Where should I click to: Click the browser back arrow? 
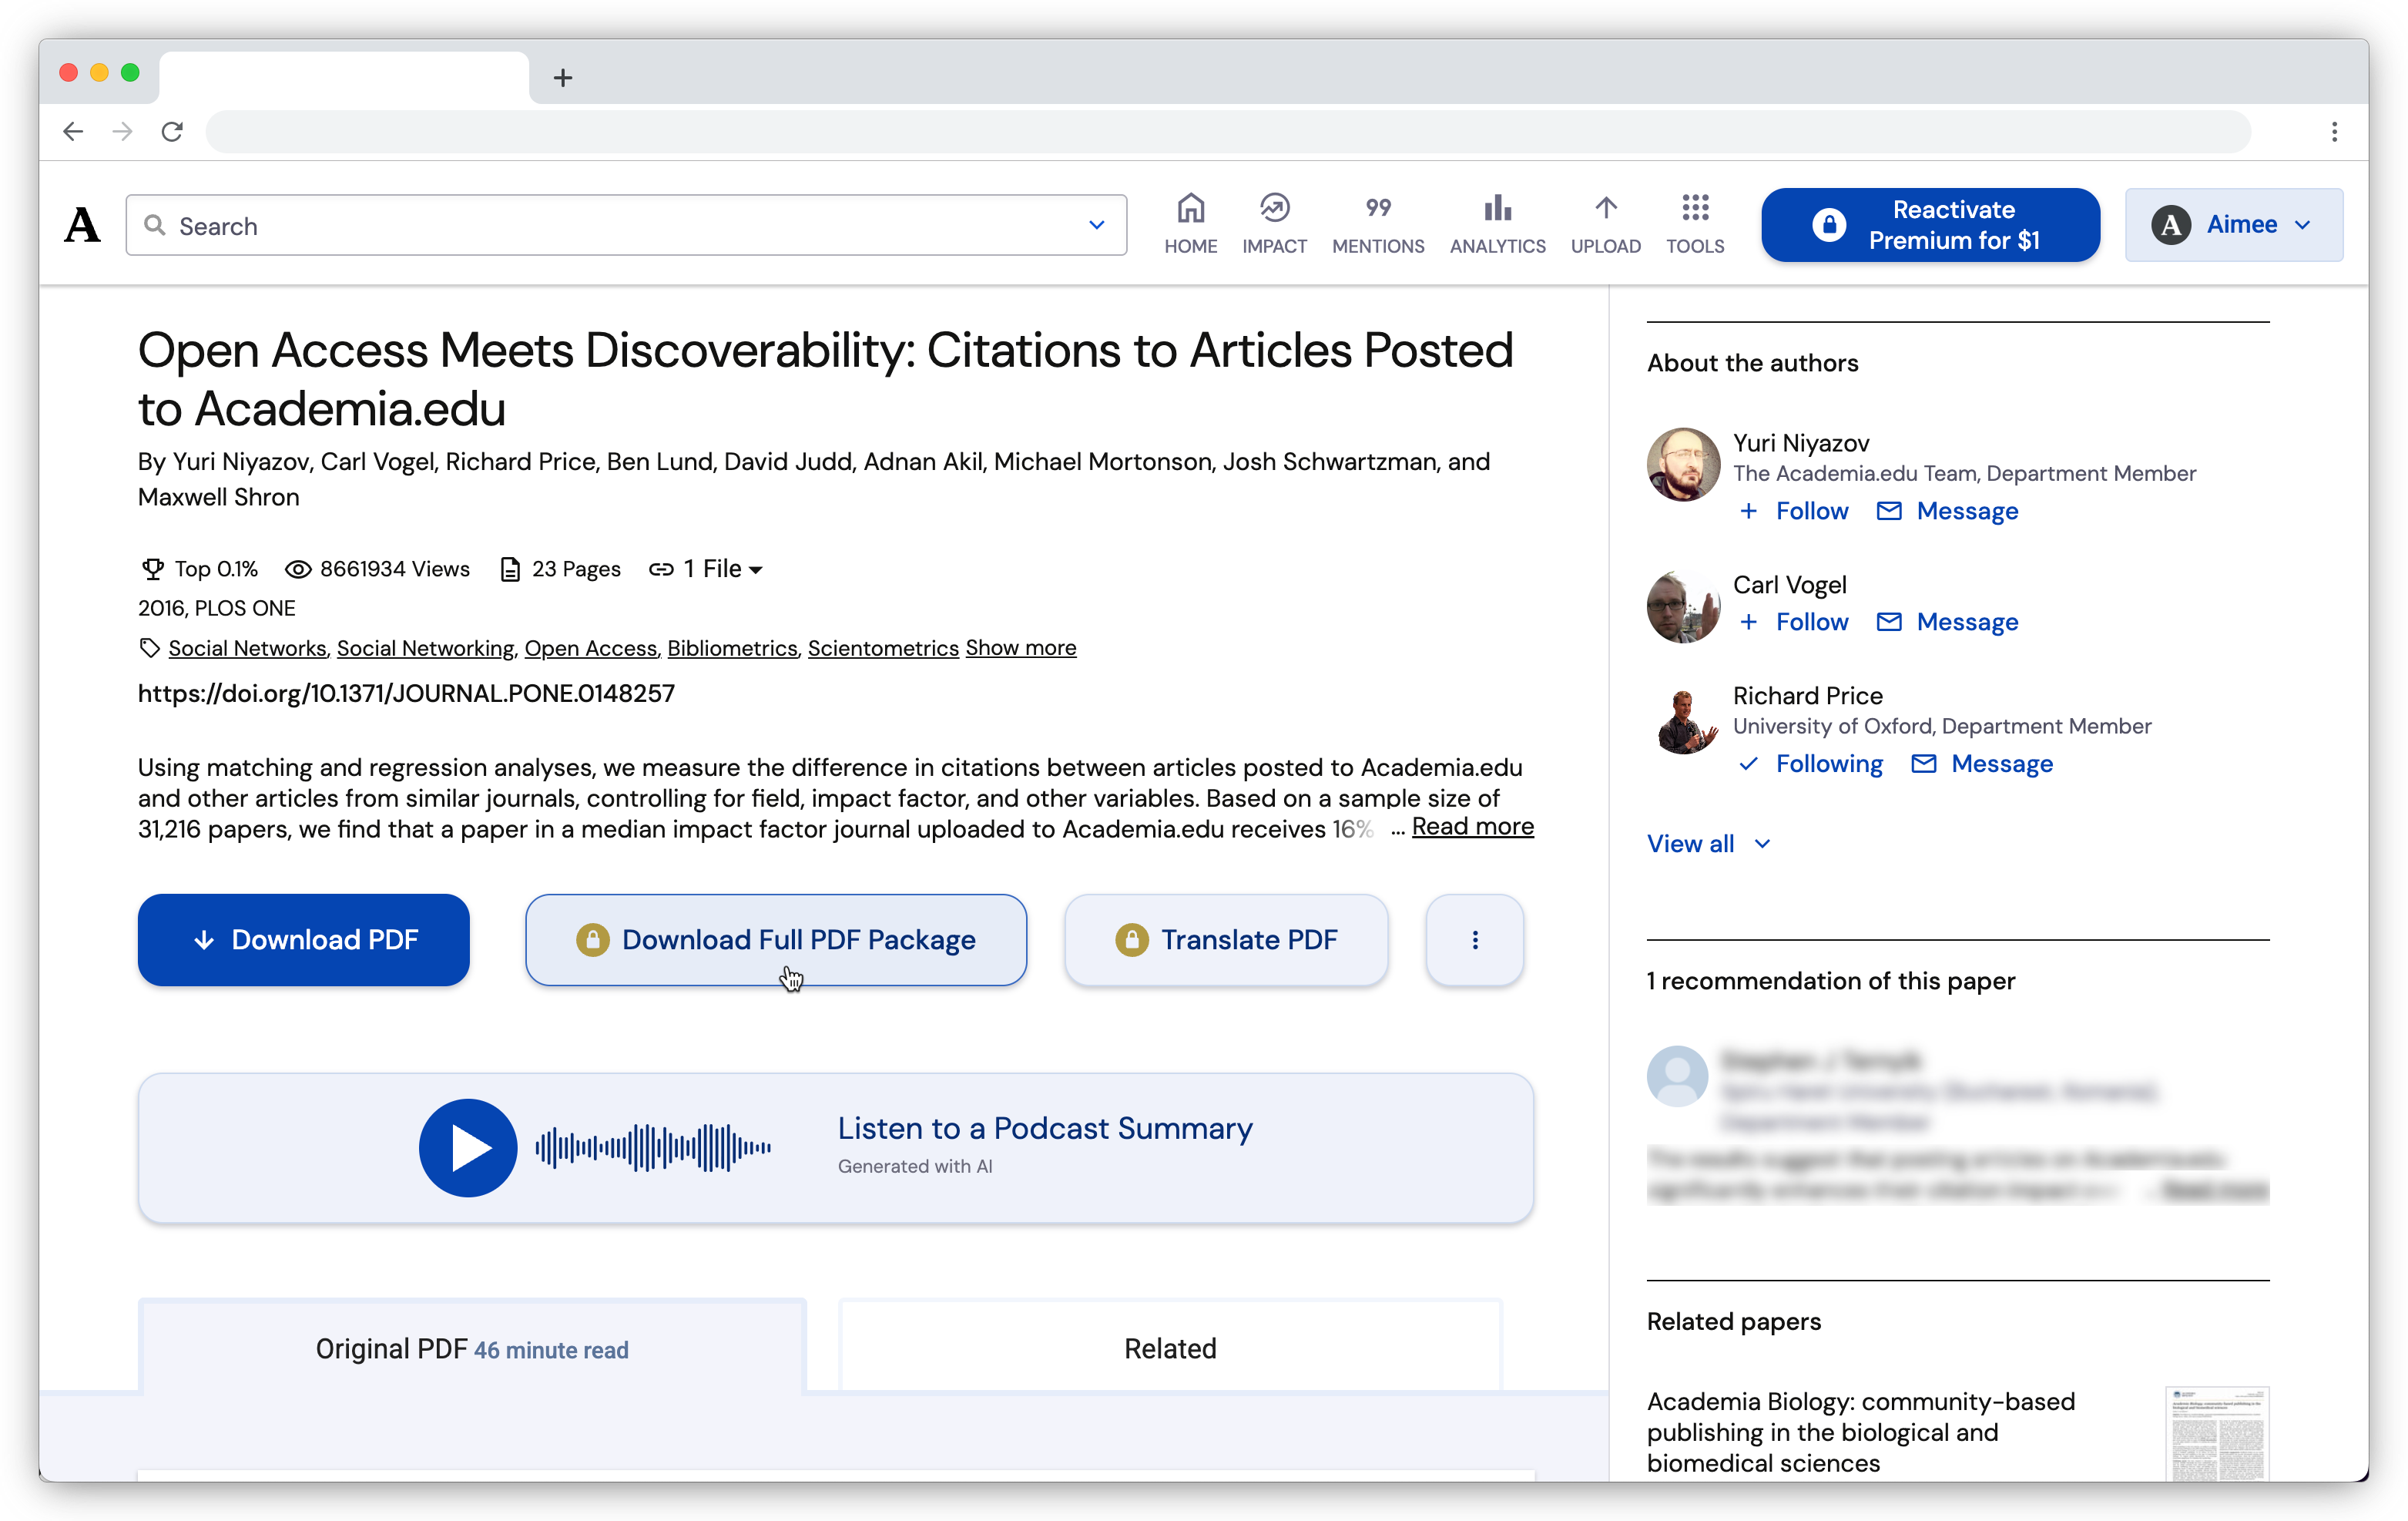(73, 131)
